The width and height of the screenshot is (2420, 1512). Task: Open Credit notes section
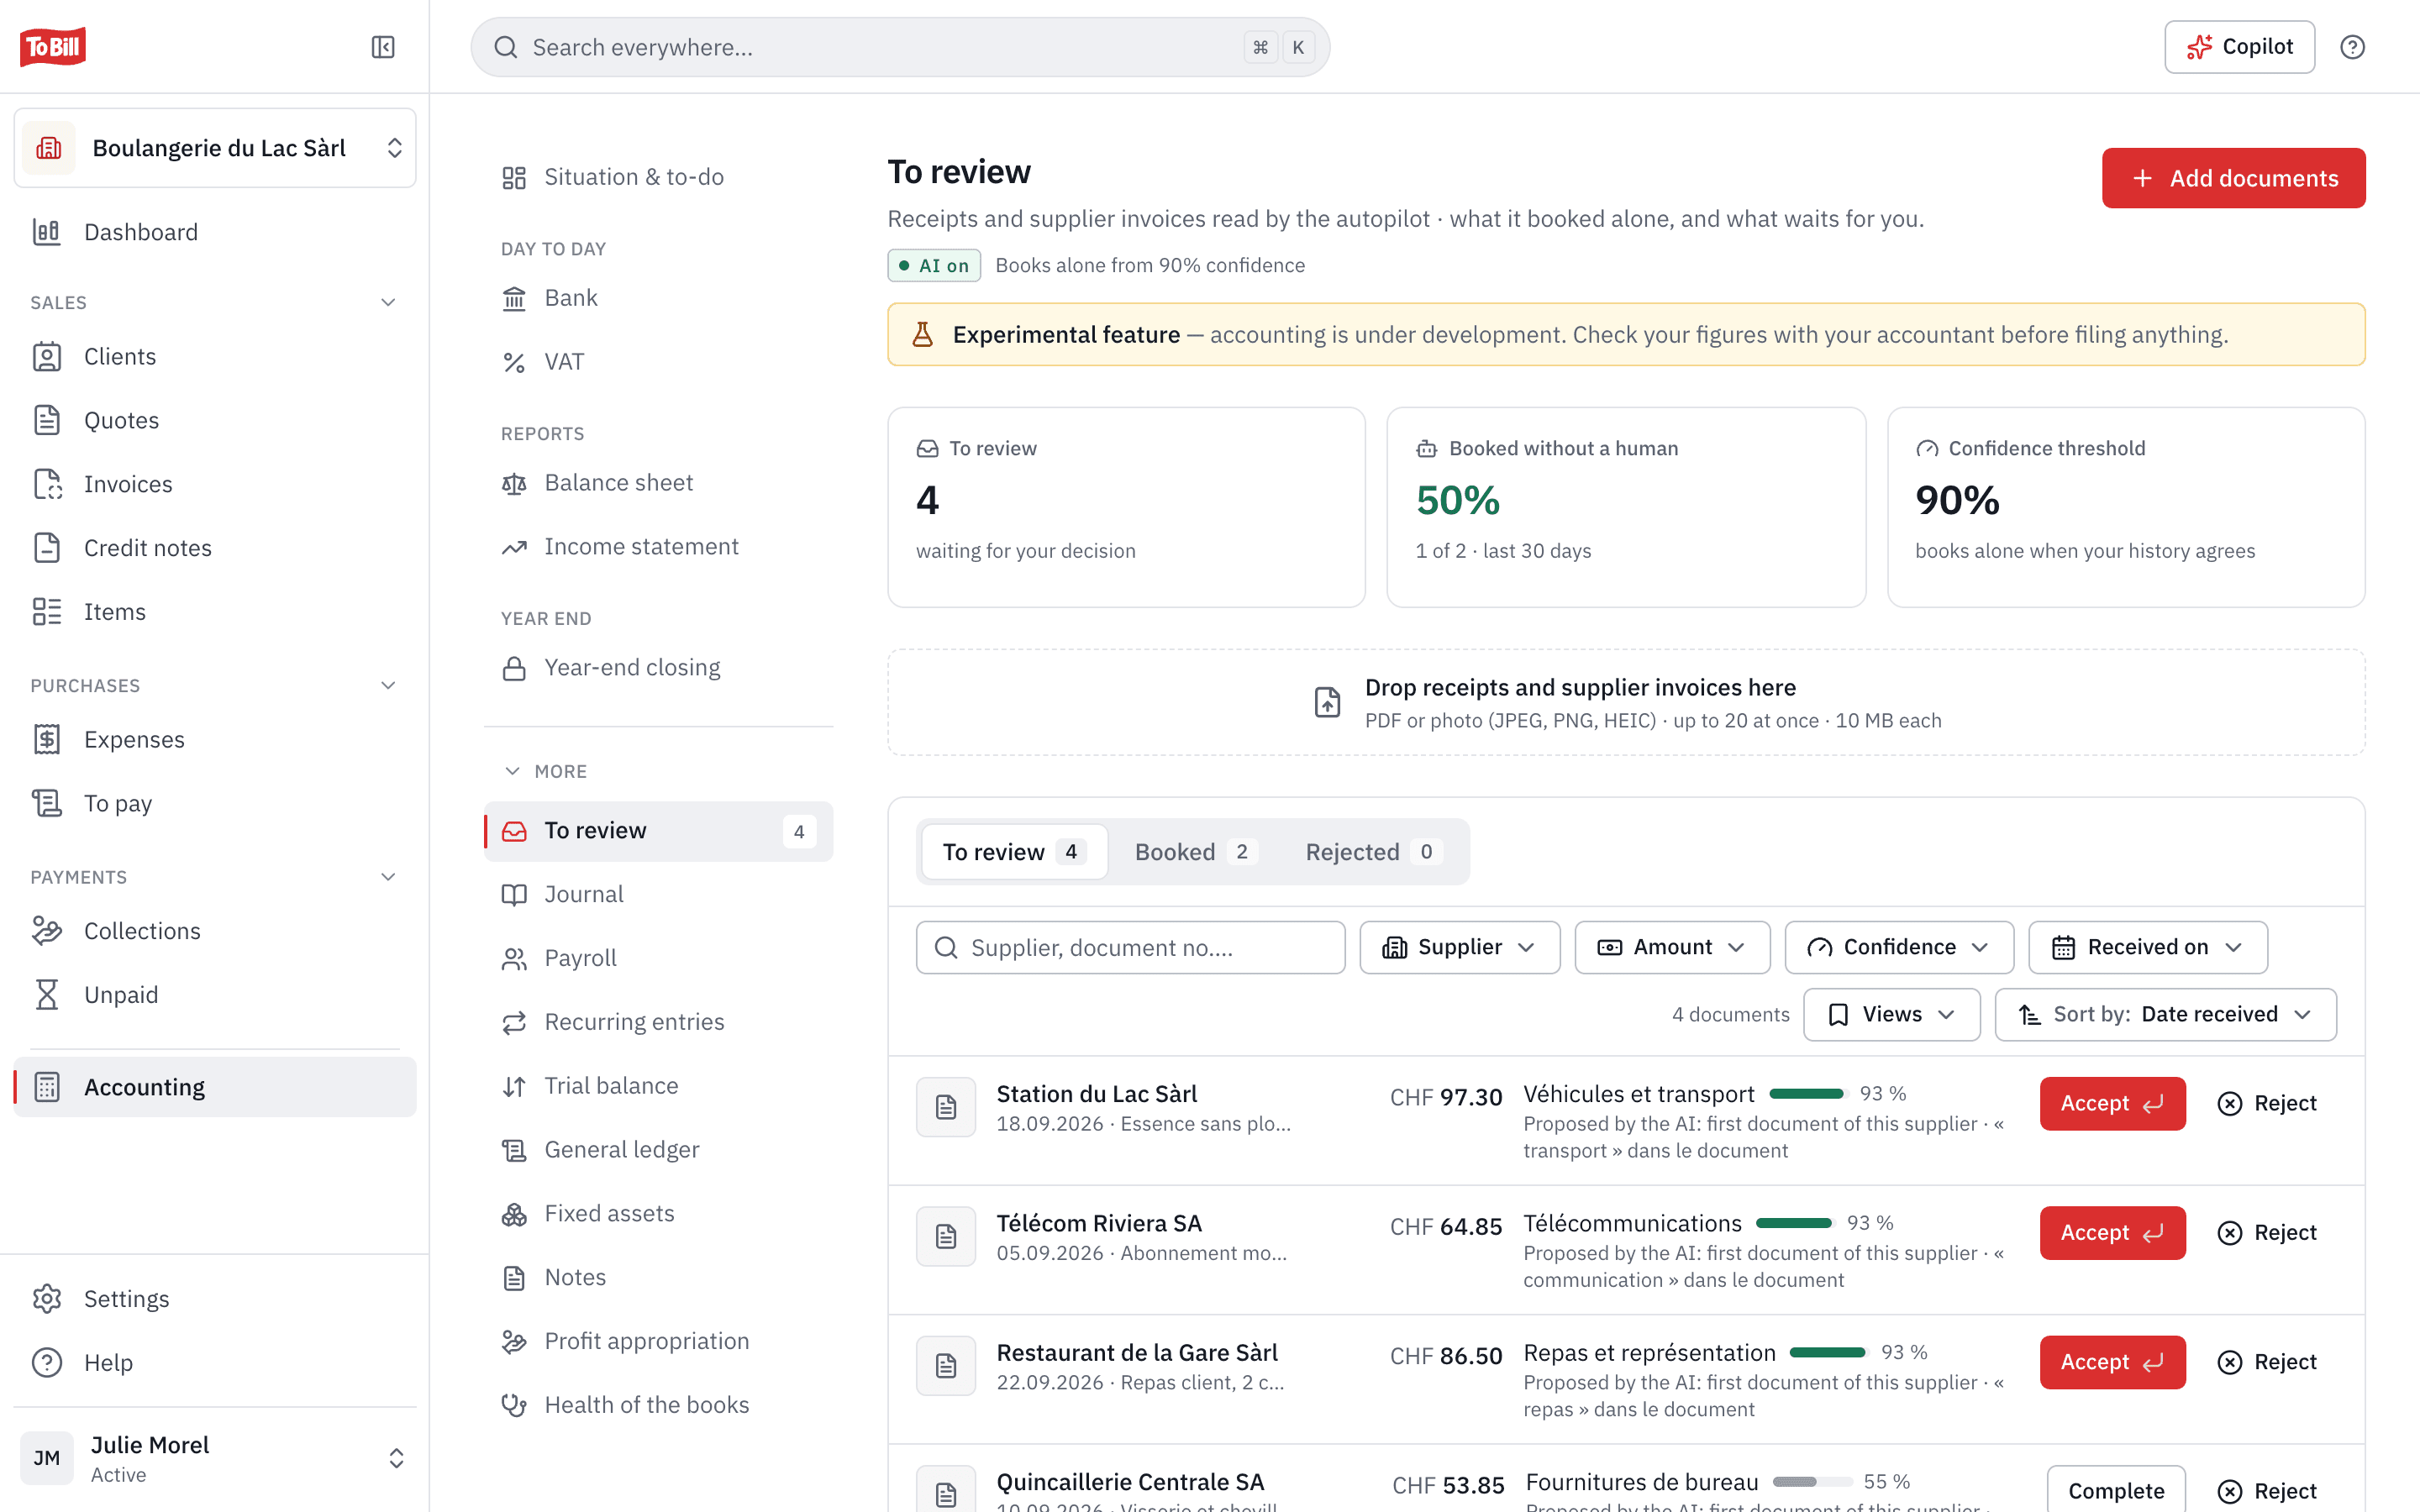pyautogui.click(x=215, y=548)
